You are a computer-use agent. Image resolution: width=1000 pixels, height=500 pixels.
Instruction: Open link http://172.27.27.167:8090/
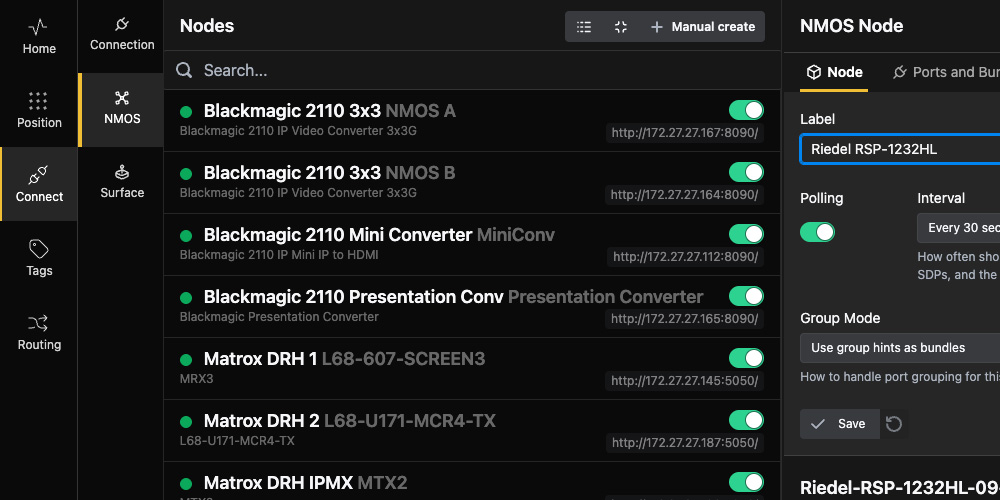[685, 133]
